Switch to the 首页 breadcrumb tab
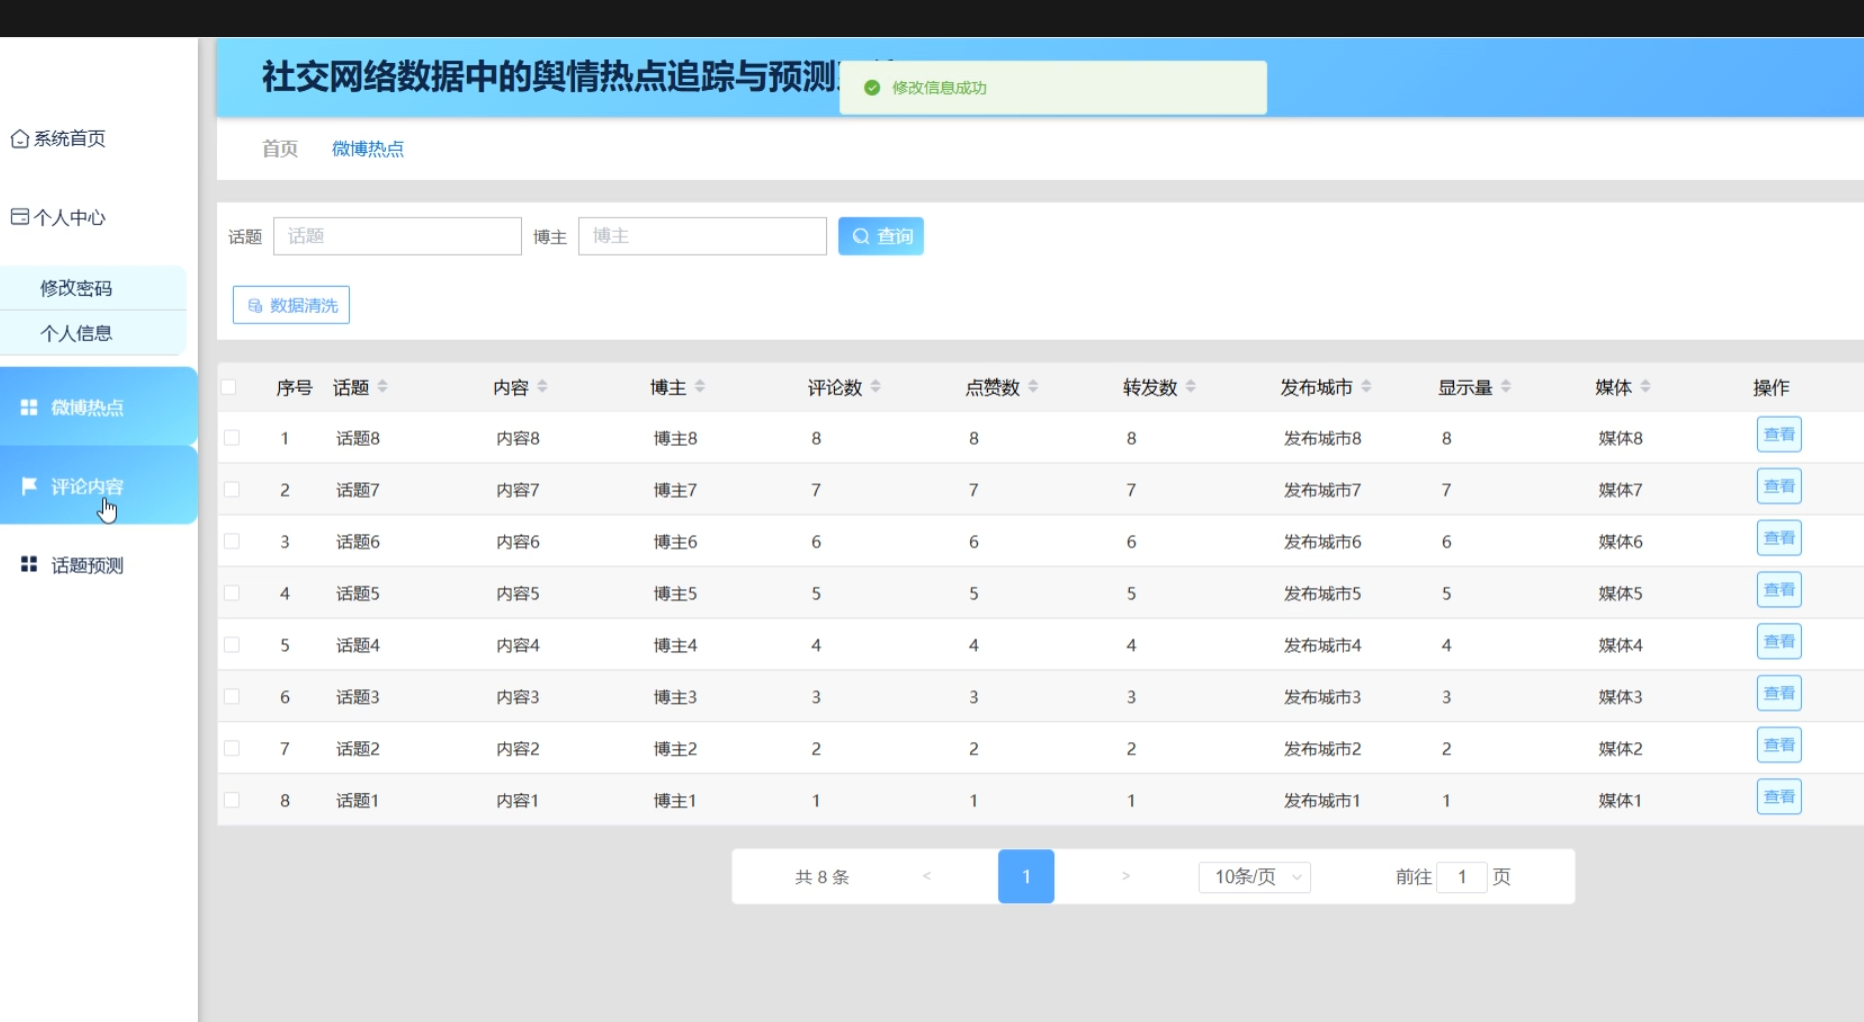Viewport: 1864px width, 1022px height. (280, 149)
